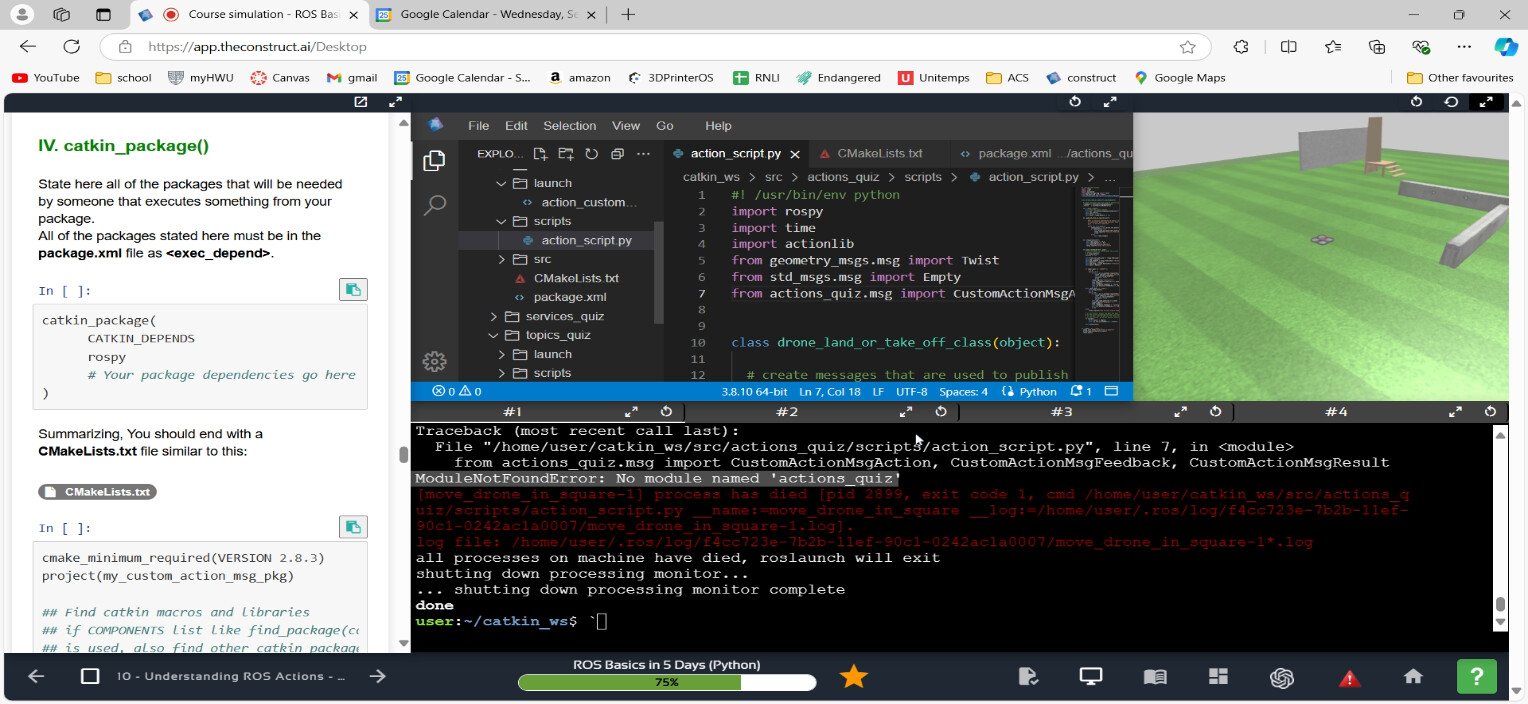Viewport: 1528px width, 704px height.
Task: Toggle the unit checkbox beside '10 - Understanding ROS Actions'
Action: (90, 676)
